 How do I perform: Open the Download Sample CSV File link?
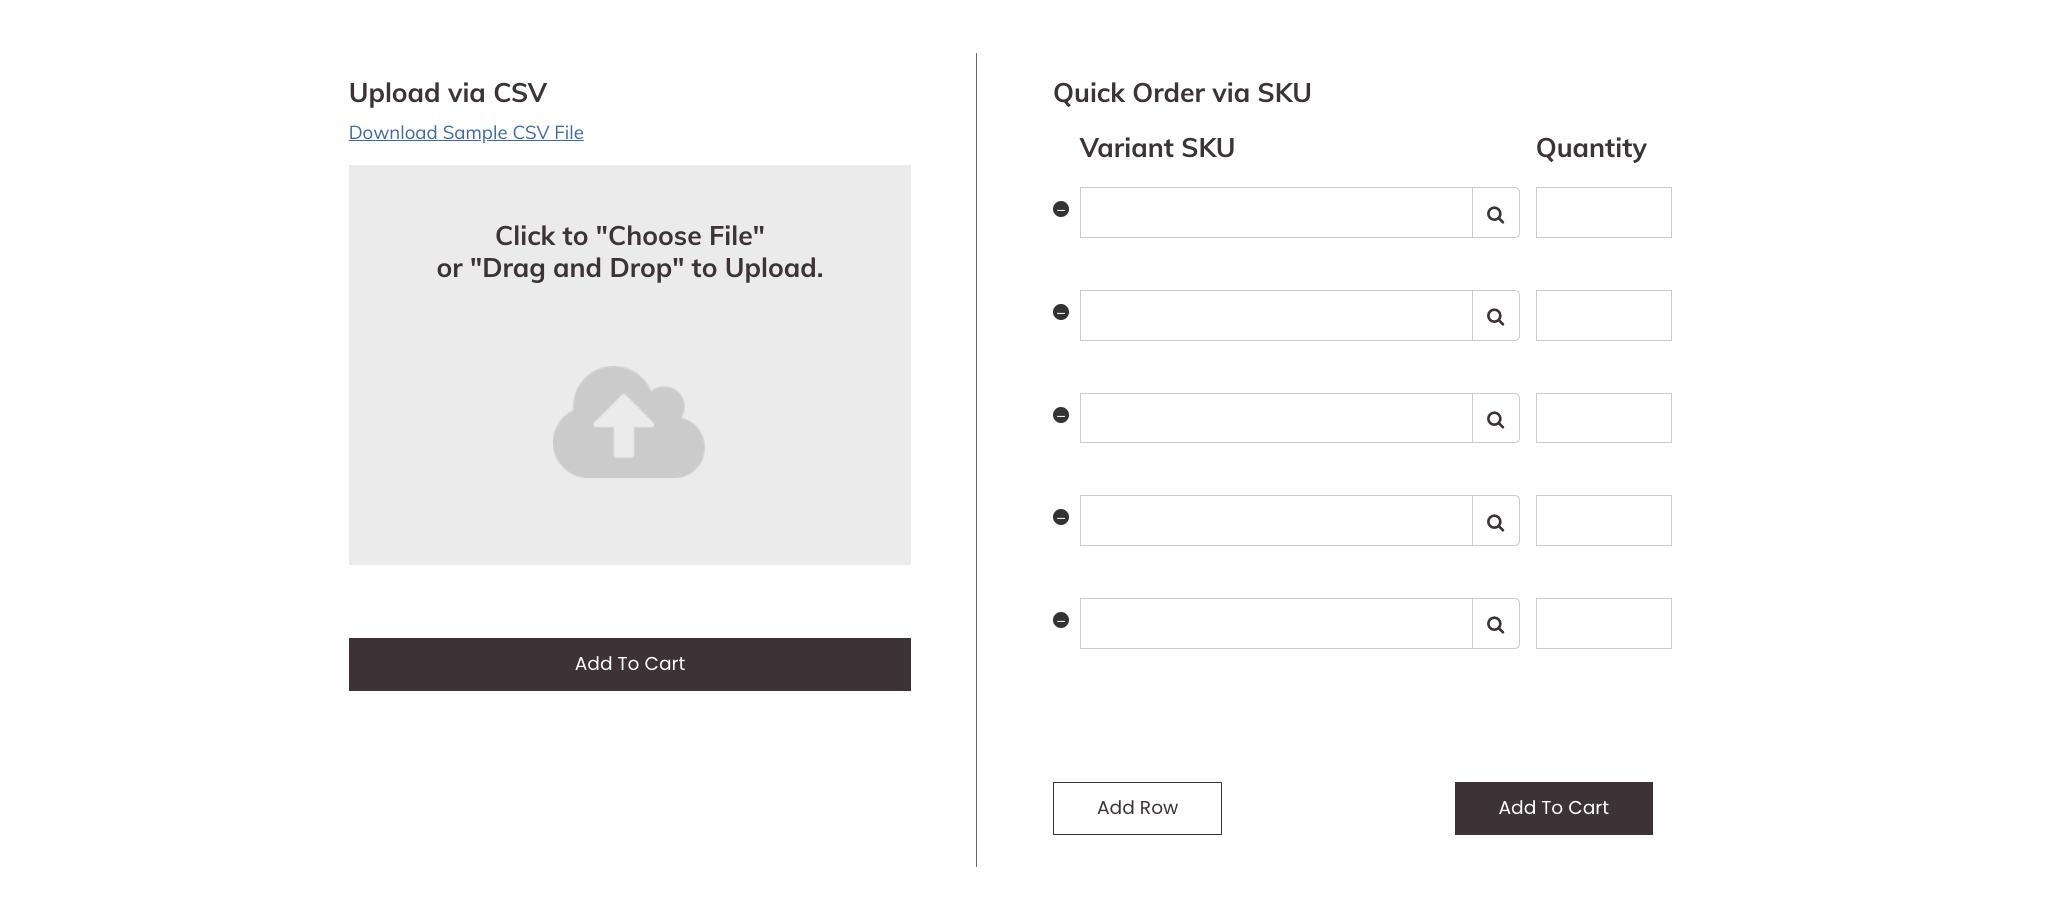click(466, 133)
